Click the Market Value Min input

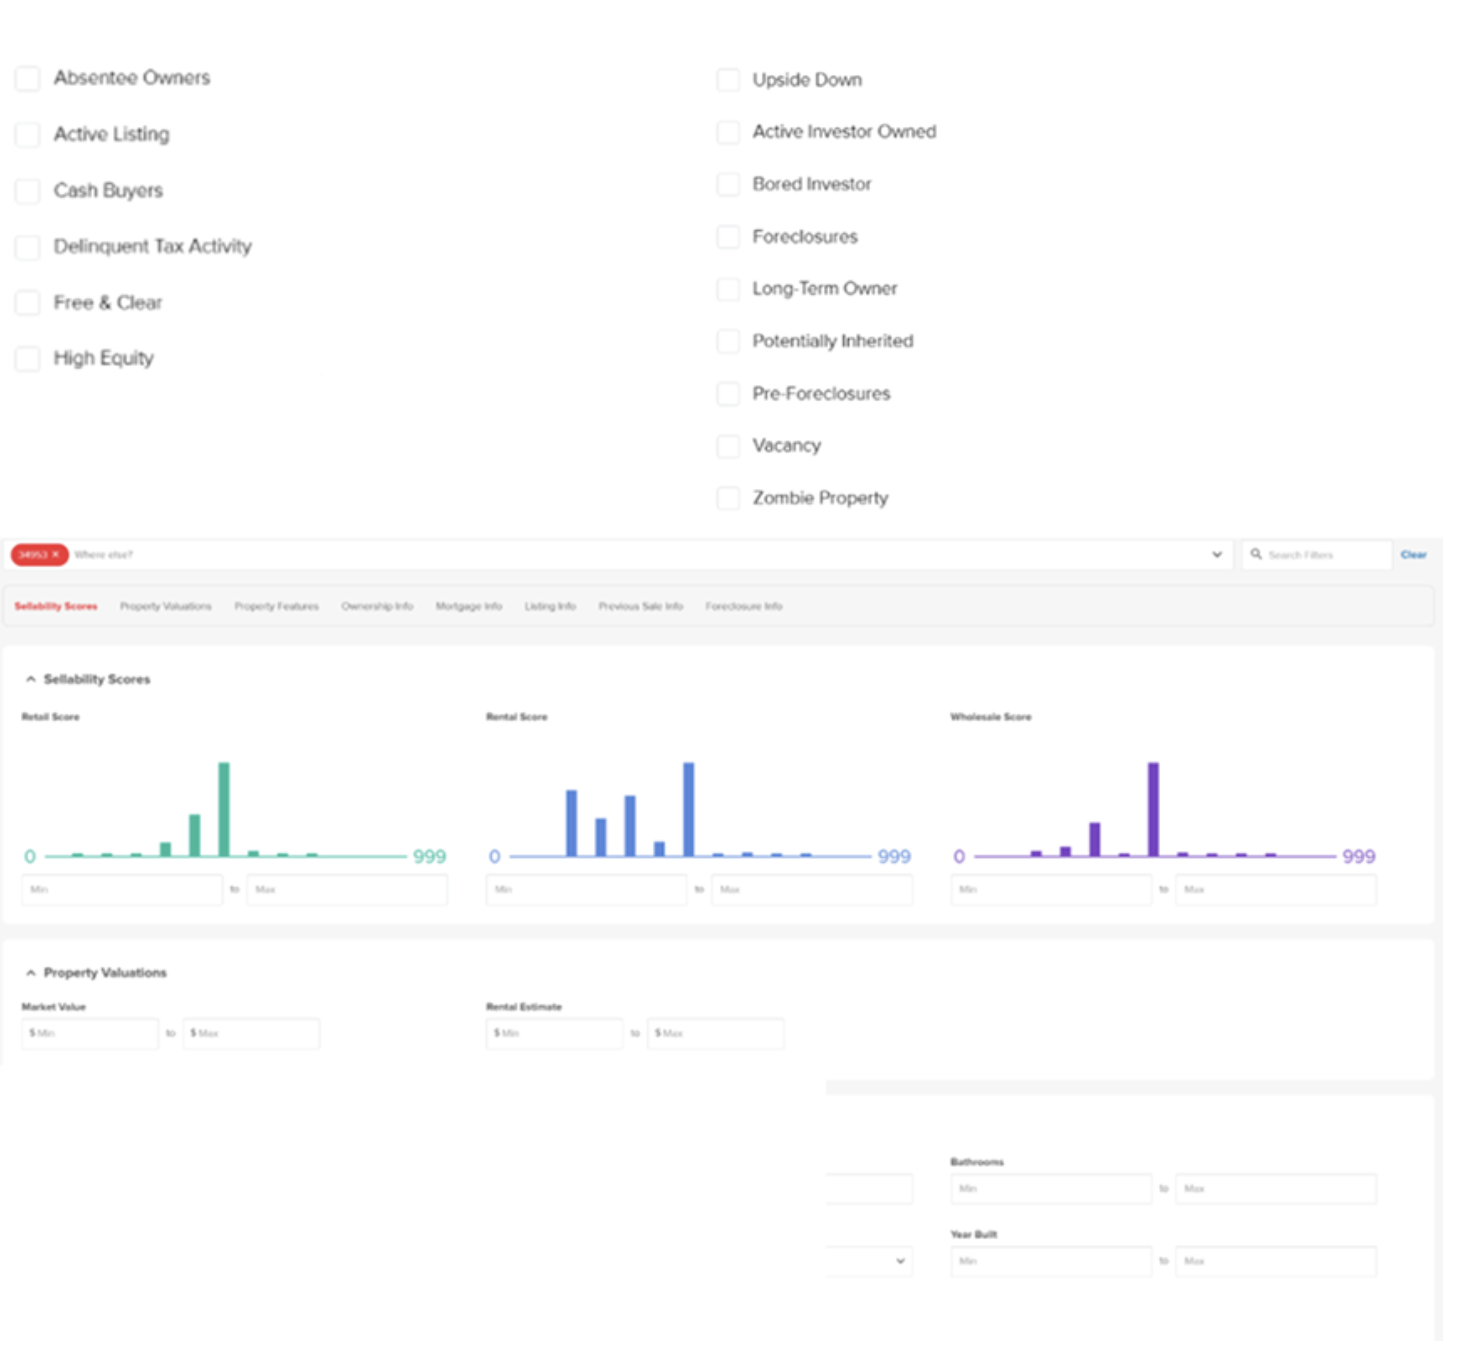click(x=90, y=1033)
